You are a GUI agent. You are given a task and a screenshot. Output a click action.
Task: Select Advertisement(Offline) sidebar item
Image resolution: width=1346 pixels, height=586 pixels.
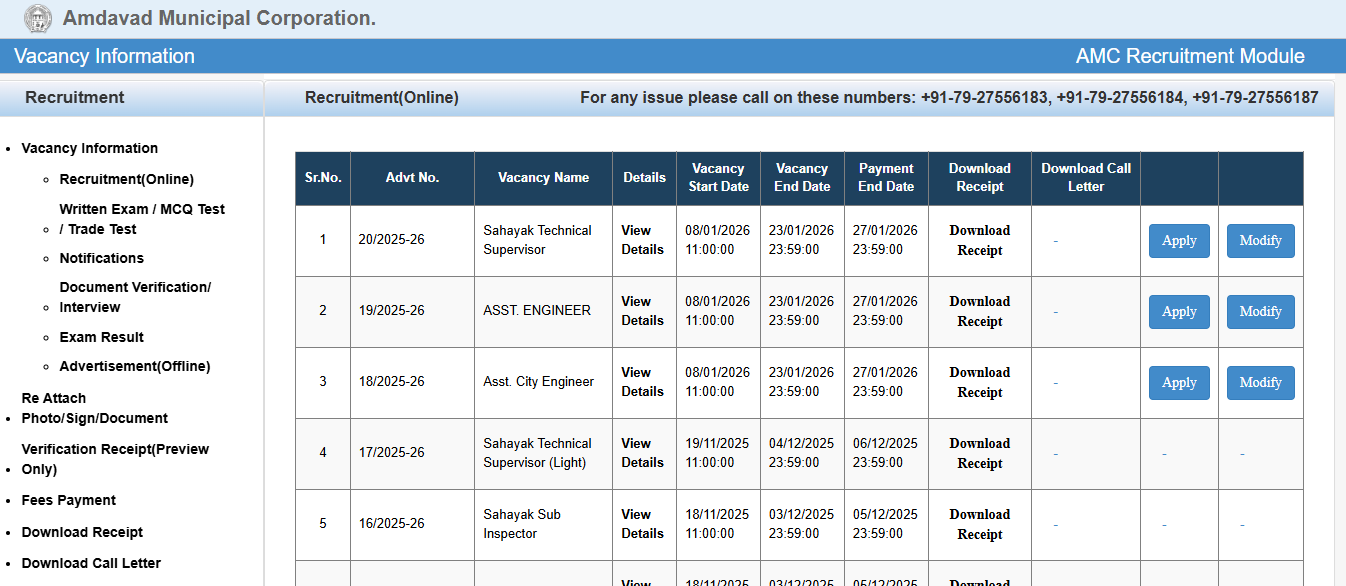[135, 366]
